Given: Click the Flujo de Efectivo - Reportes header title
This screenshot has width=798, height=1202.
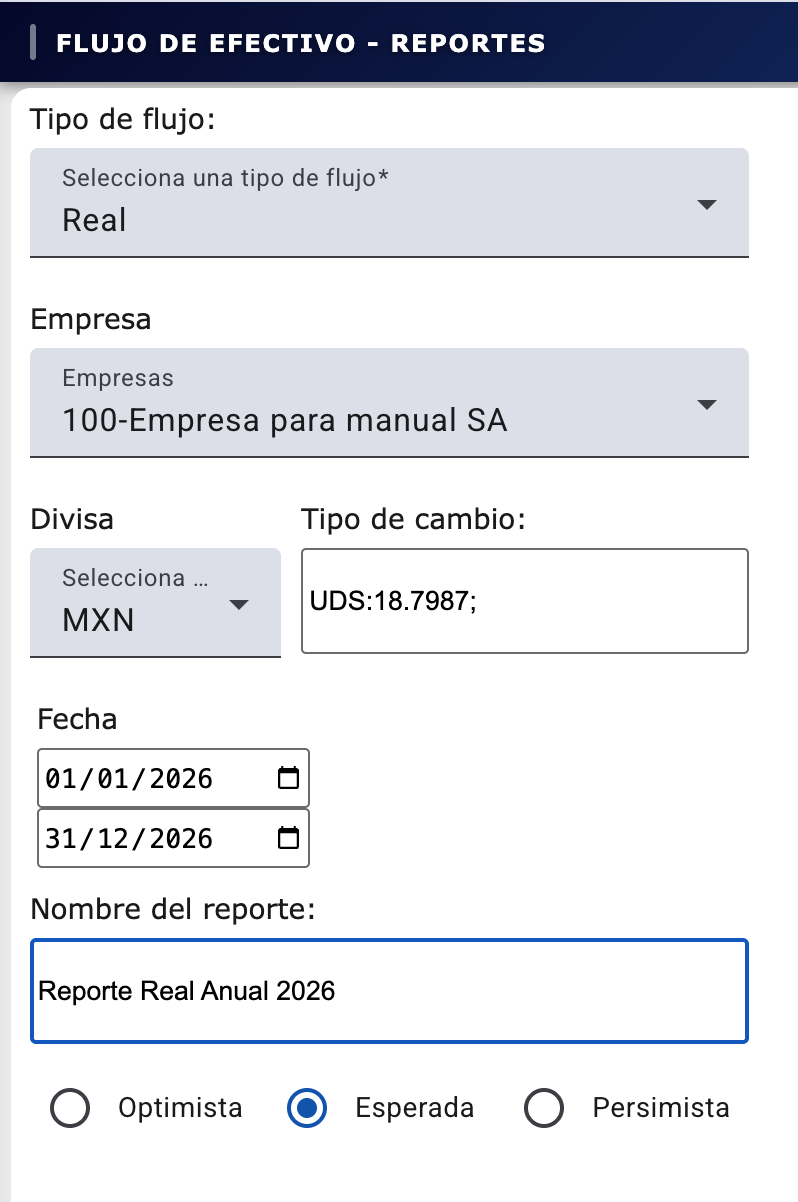Looking at the screenshot, I should coord(301,43).
